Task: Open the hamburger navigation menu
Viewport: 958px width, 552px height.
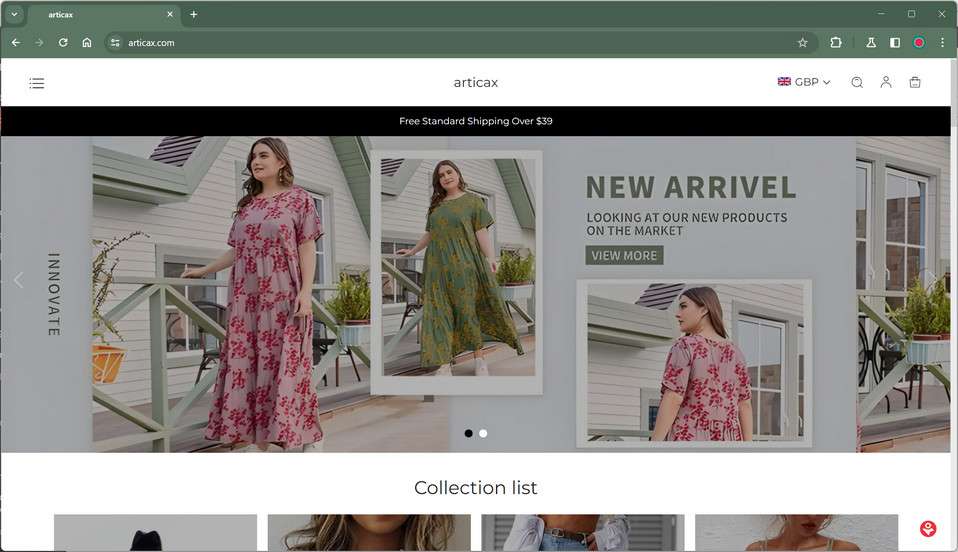Action: [37, 83]
